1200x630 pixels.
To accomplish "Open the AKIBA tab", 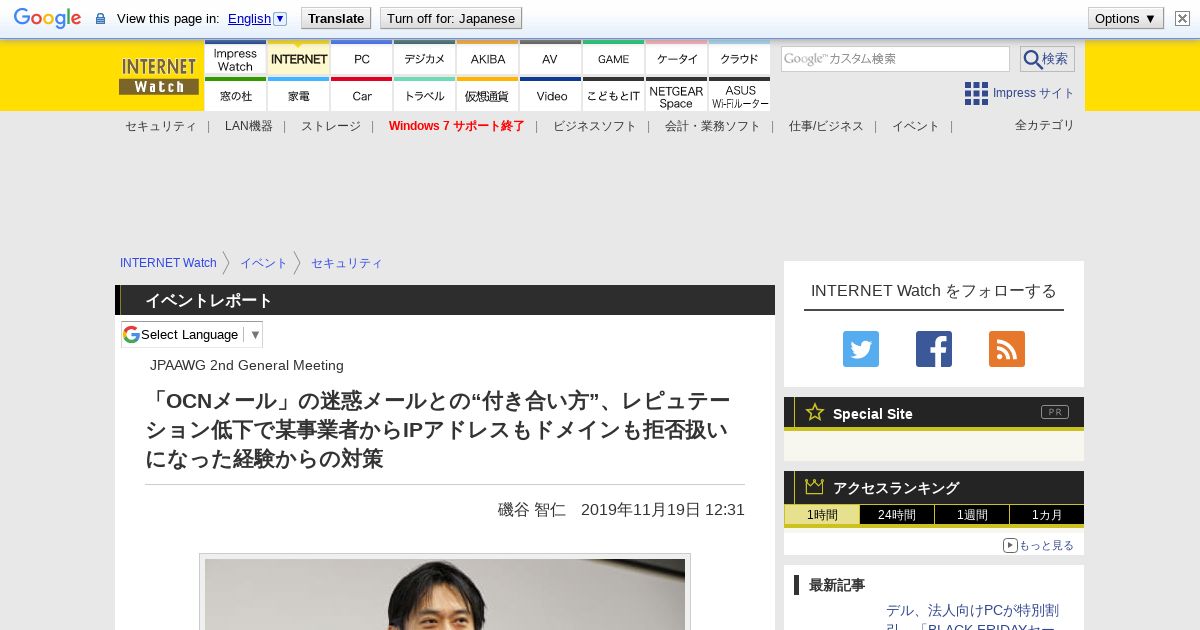I will (x=487, y=59).
